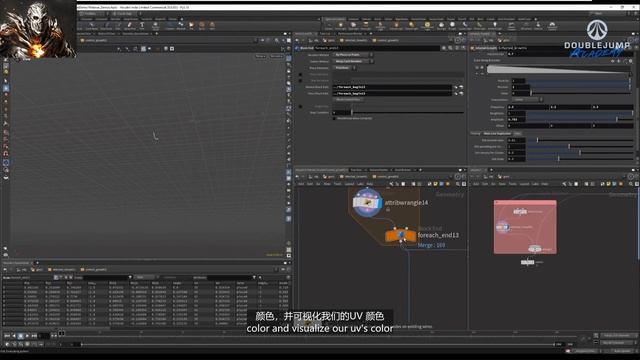The height and width of the screenshot is (360, 640).
Task: Open Edit menu in left network editor
Action: (310, 184)
